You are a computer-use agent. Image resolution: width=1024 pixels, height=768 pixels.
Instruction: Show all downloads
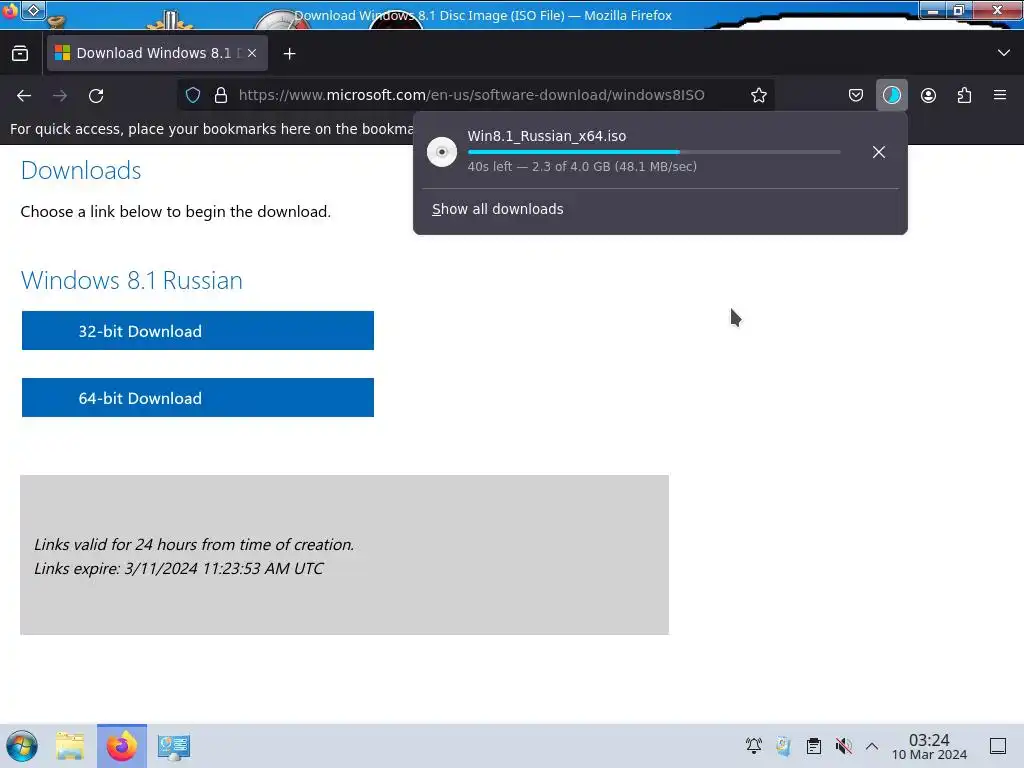pos(498,209)
